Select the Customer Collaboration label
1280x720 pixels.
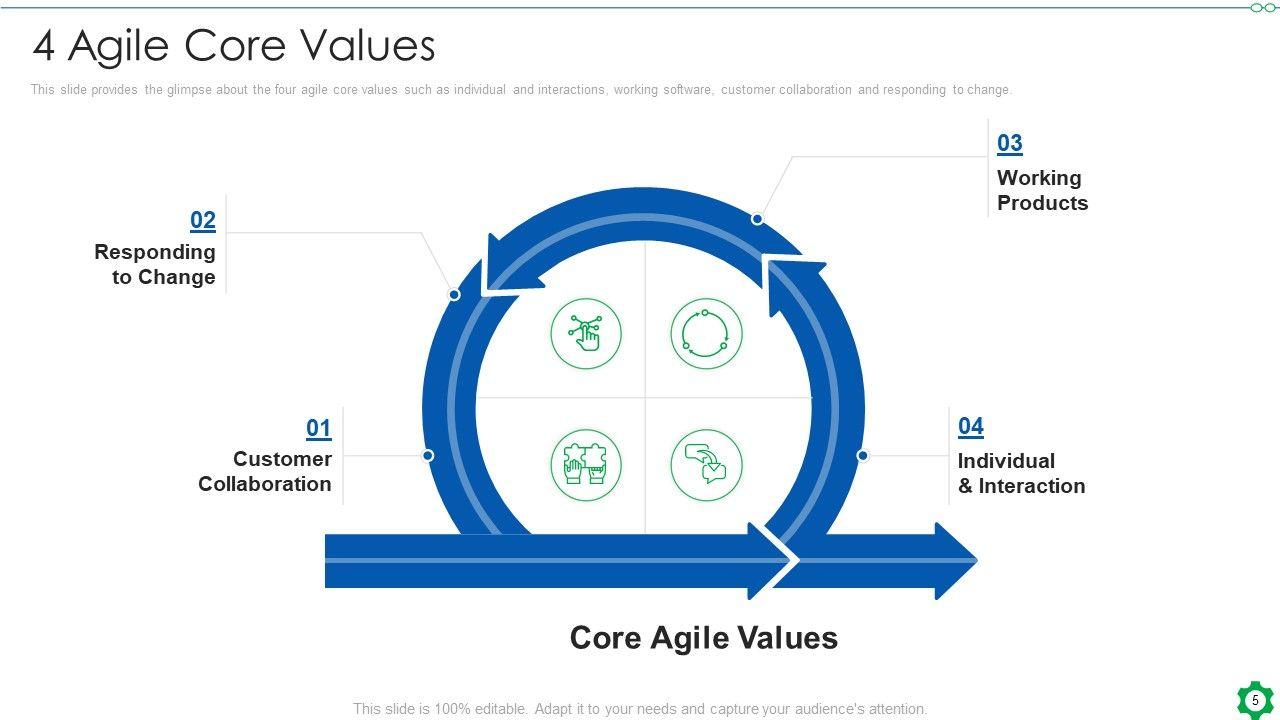pyautogui.click(x=265, y=471)
